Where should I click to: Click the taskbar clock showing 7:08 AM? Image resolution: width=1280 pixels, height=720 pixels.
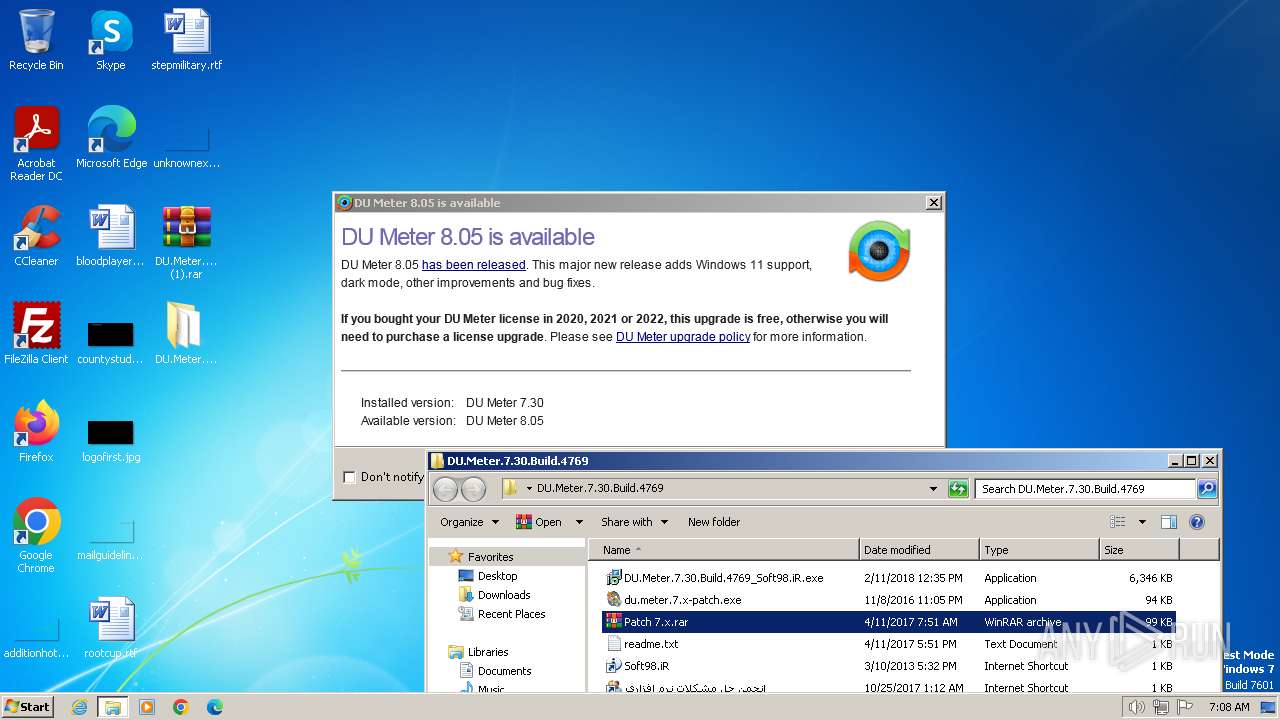1229,707
